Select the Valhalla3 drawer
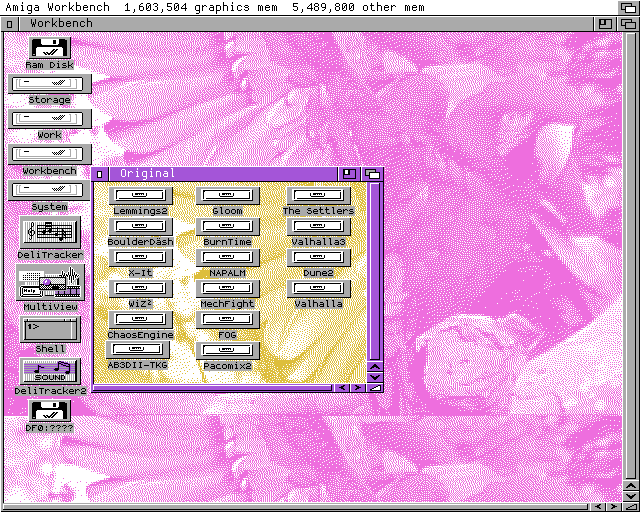Image resolution: width=640 pixels, height=512 pixels. 318,227
